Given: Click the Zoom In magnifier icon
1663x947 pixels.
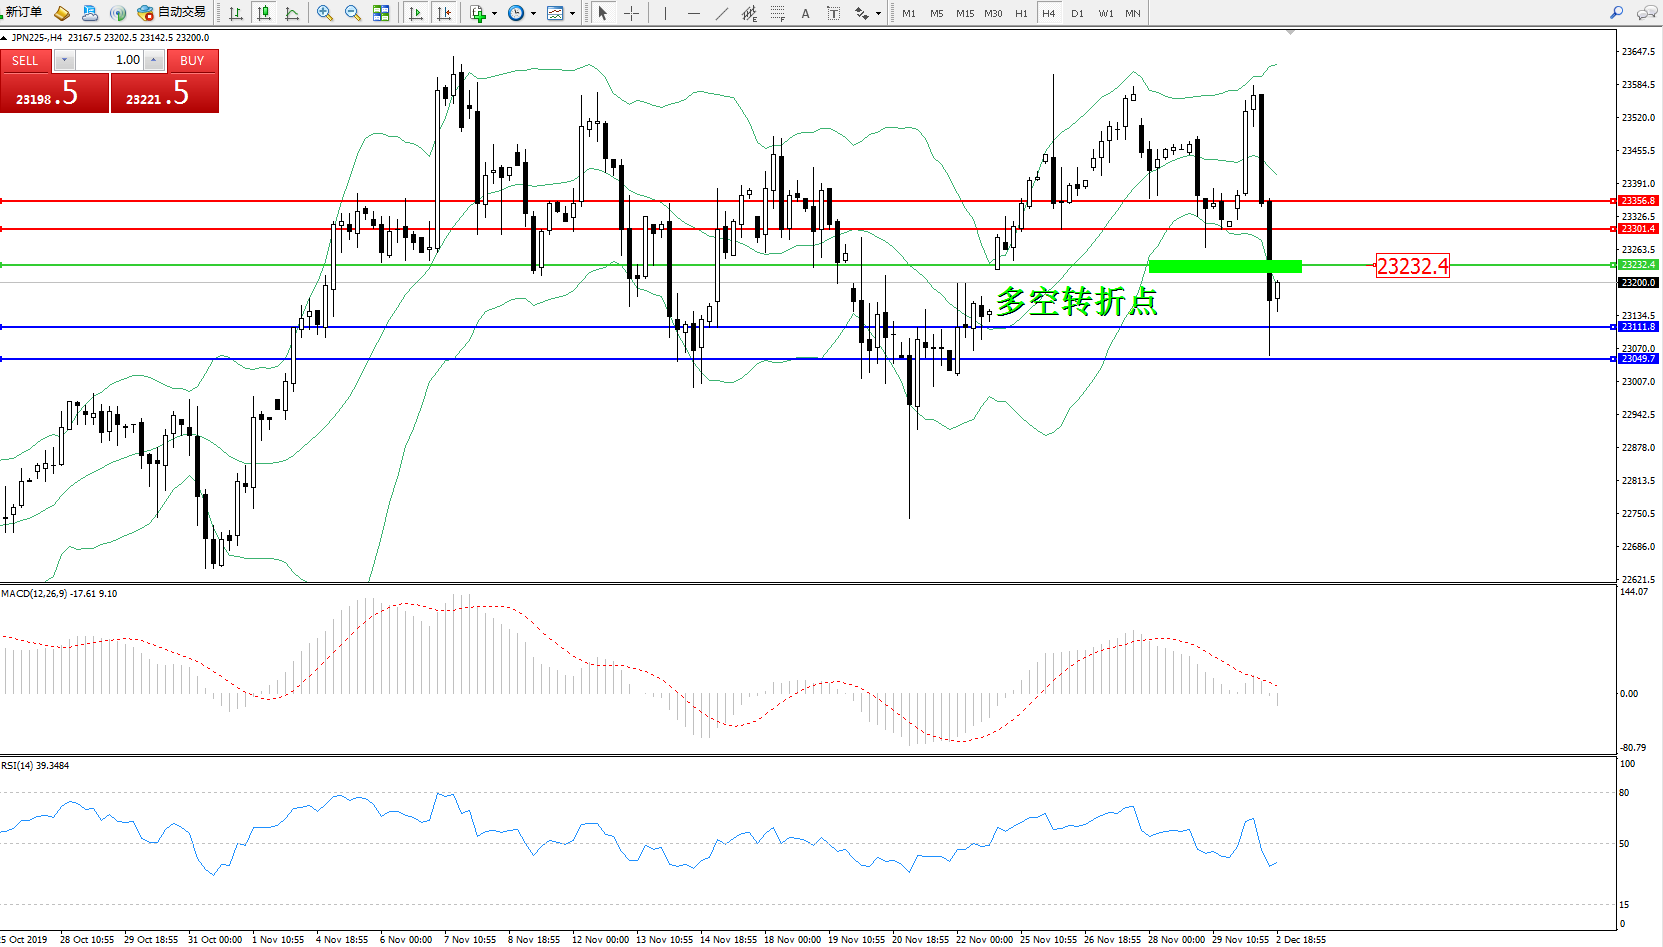Looking at the screenshot, I should (x=324, y=13).
